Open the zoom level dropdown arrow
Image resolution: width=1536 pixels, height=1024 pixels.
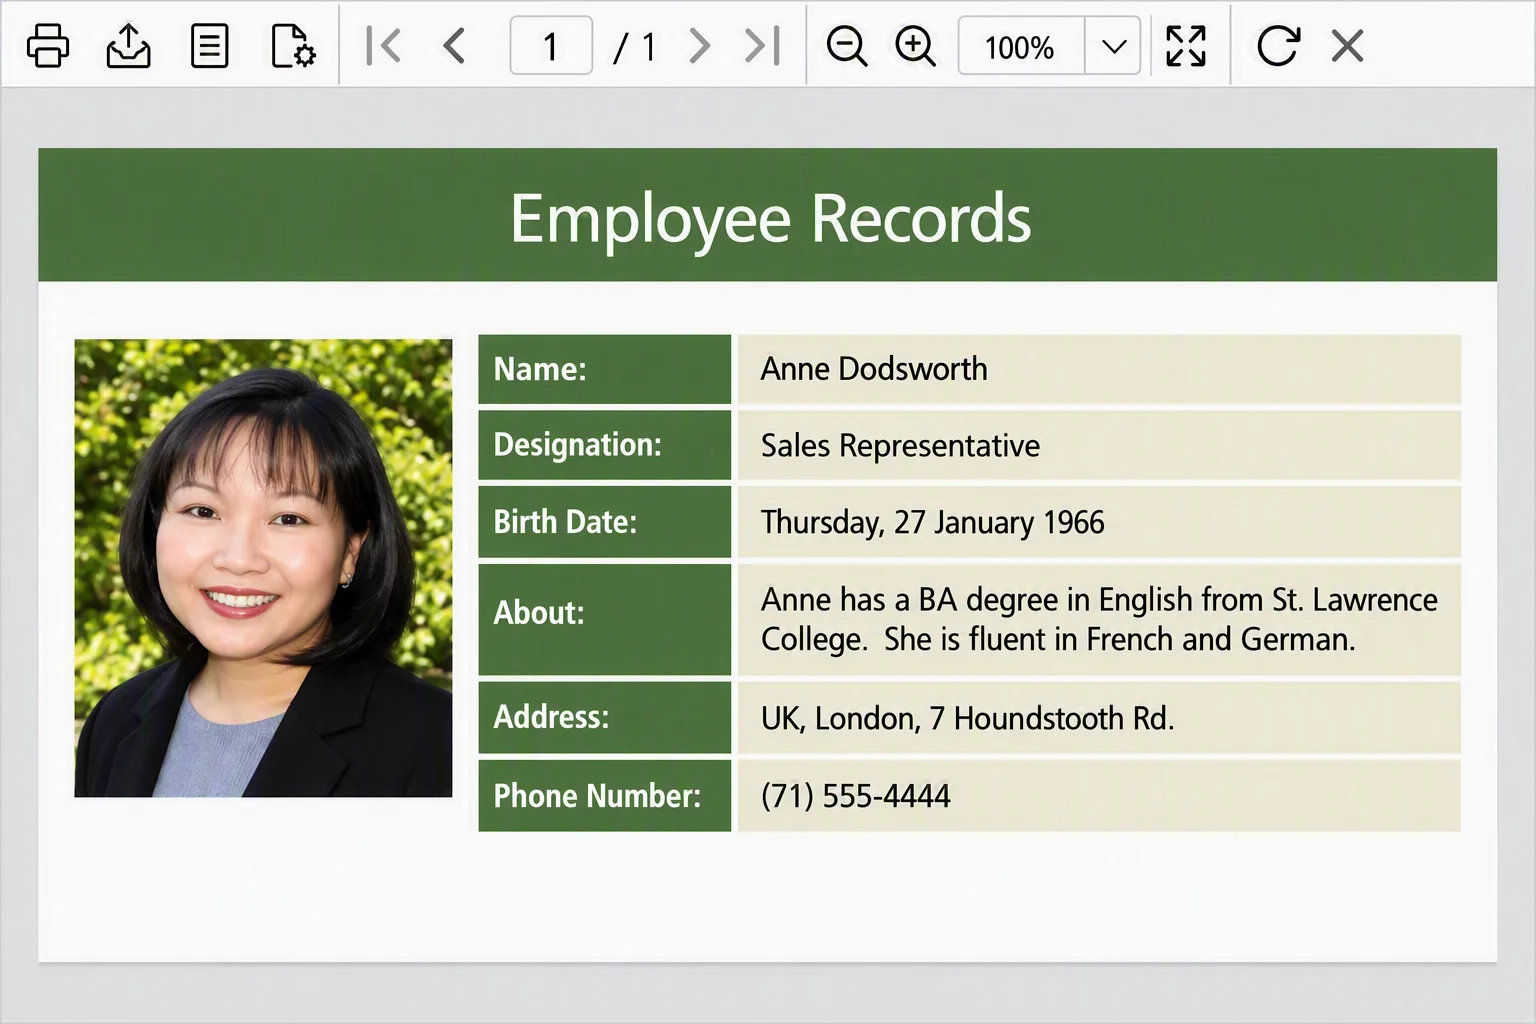click(x=1113, y=46)
